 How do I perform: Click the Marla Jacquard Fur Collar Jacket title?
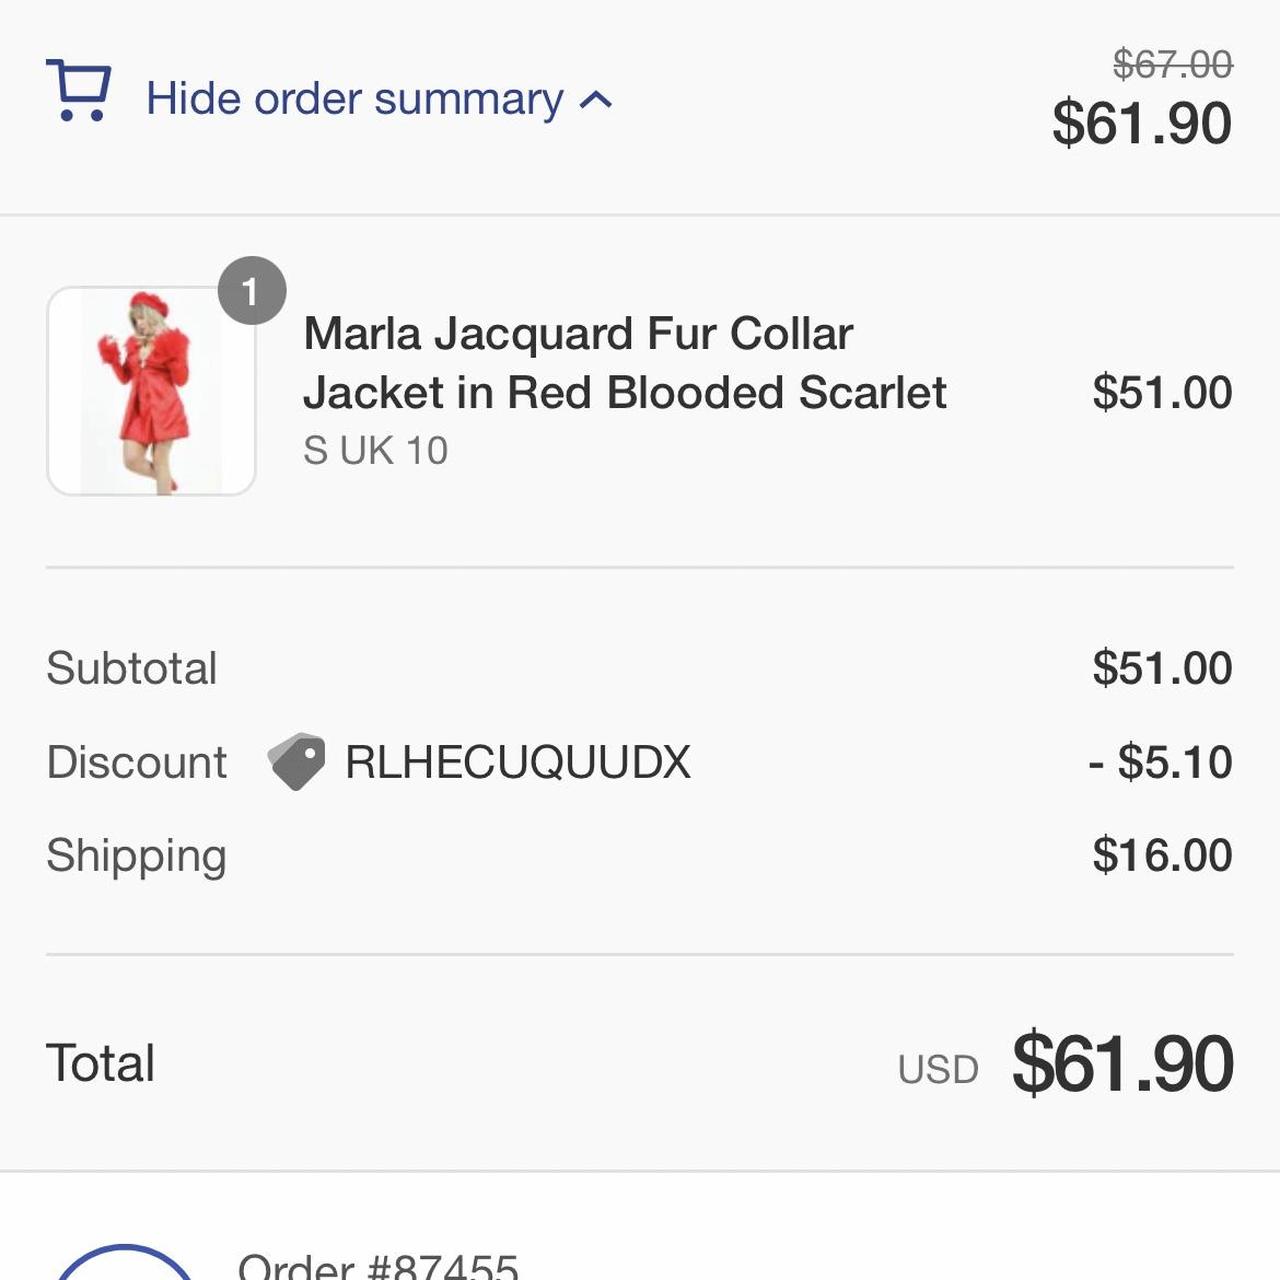coord(624,363)
